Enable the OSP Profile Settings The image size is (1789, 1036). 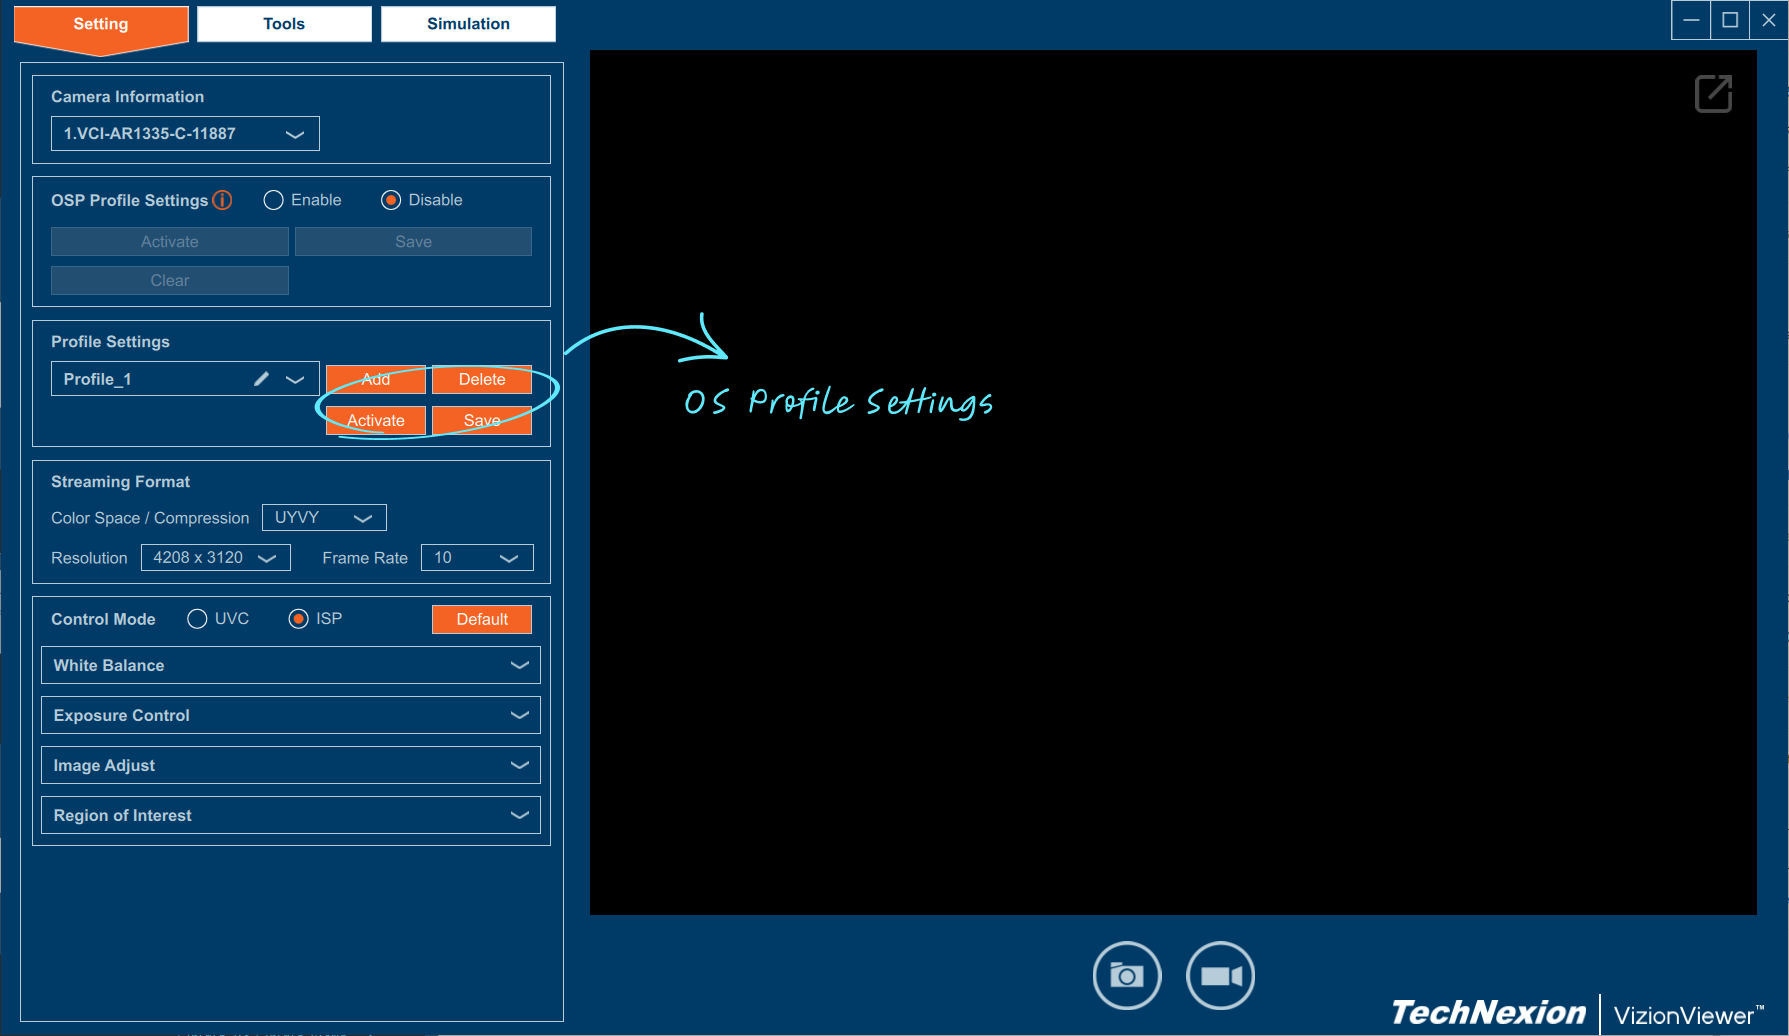273,200
